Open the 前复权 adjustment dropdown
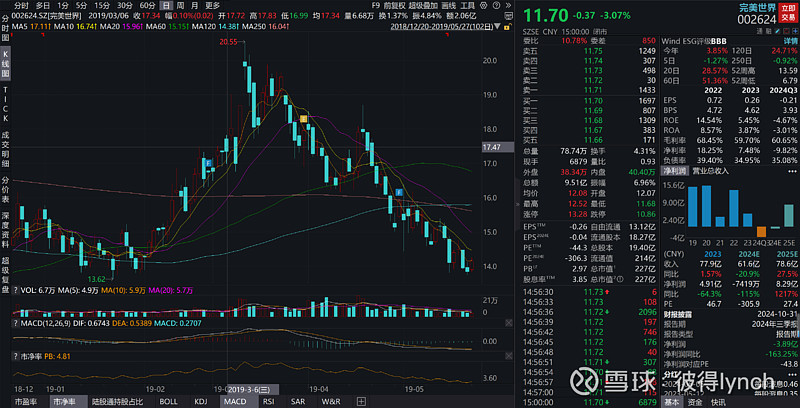This screenshot has height=408, width=800. click(x=395, y=6)
